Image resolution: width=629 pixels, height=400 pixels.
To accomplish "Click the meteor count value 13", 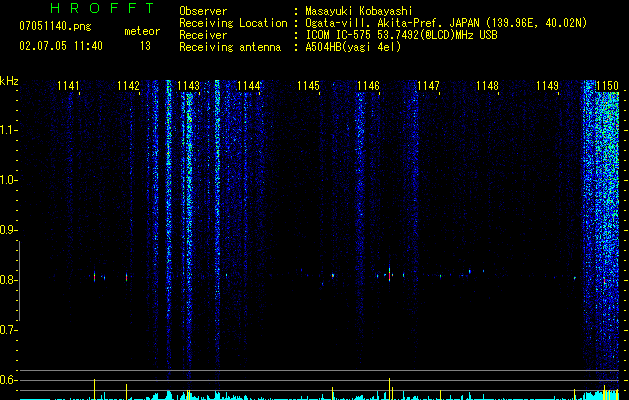I will tap(145, 46).
